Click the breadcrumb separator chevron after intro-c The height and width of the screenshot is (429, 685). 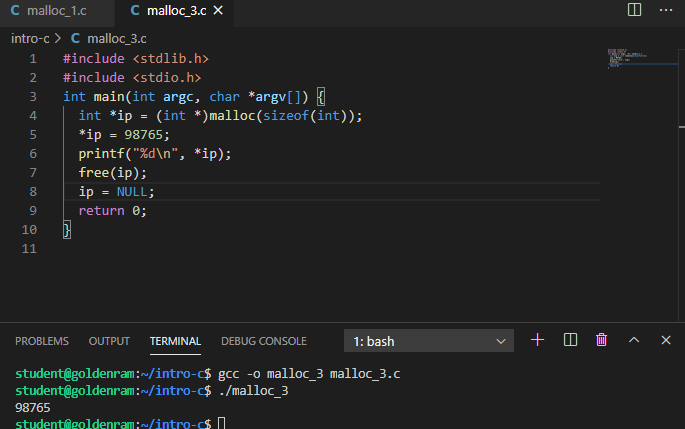[x=58, y=39]
